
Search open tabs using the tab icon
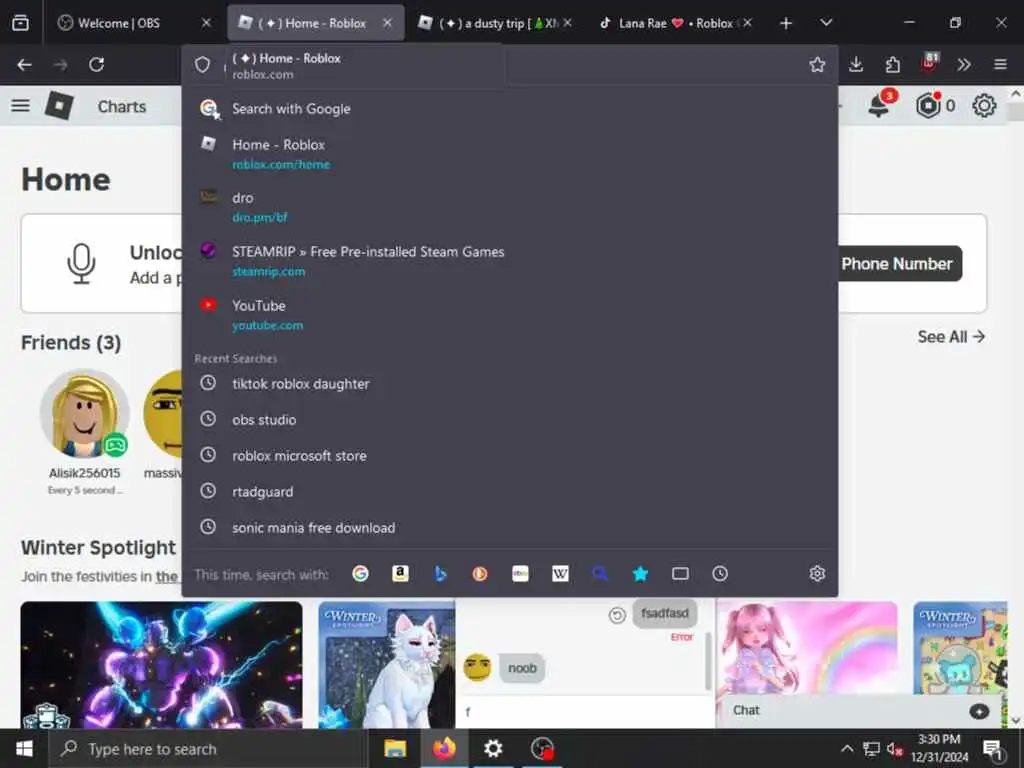[680, 573]
